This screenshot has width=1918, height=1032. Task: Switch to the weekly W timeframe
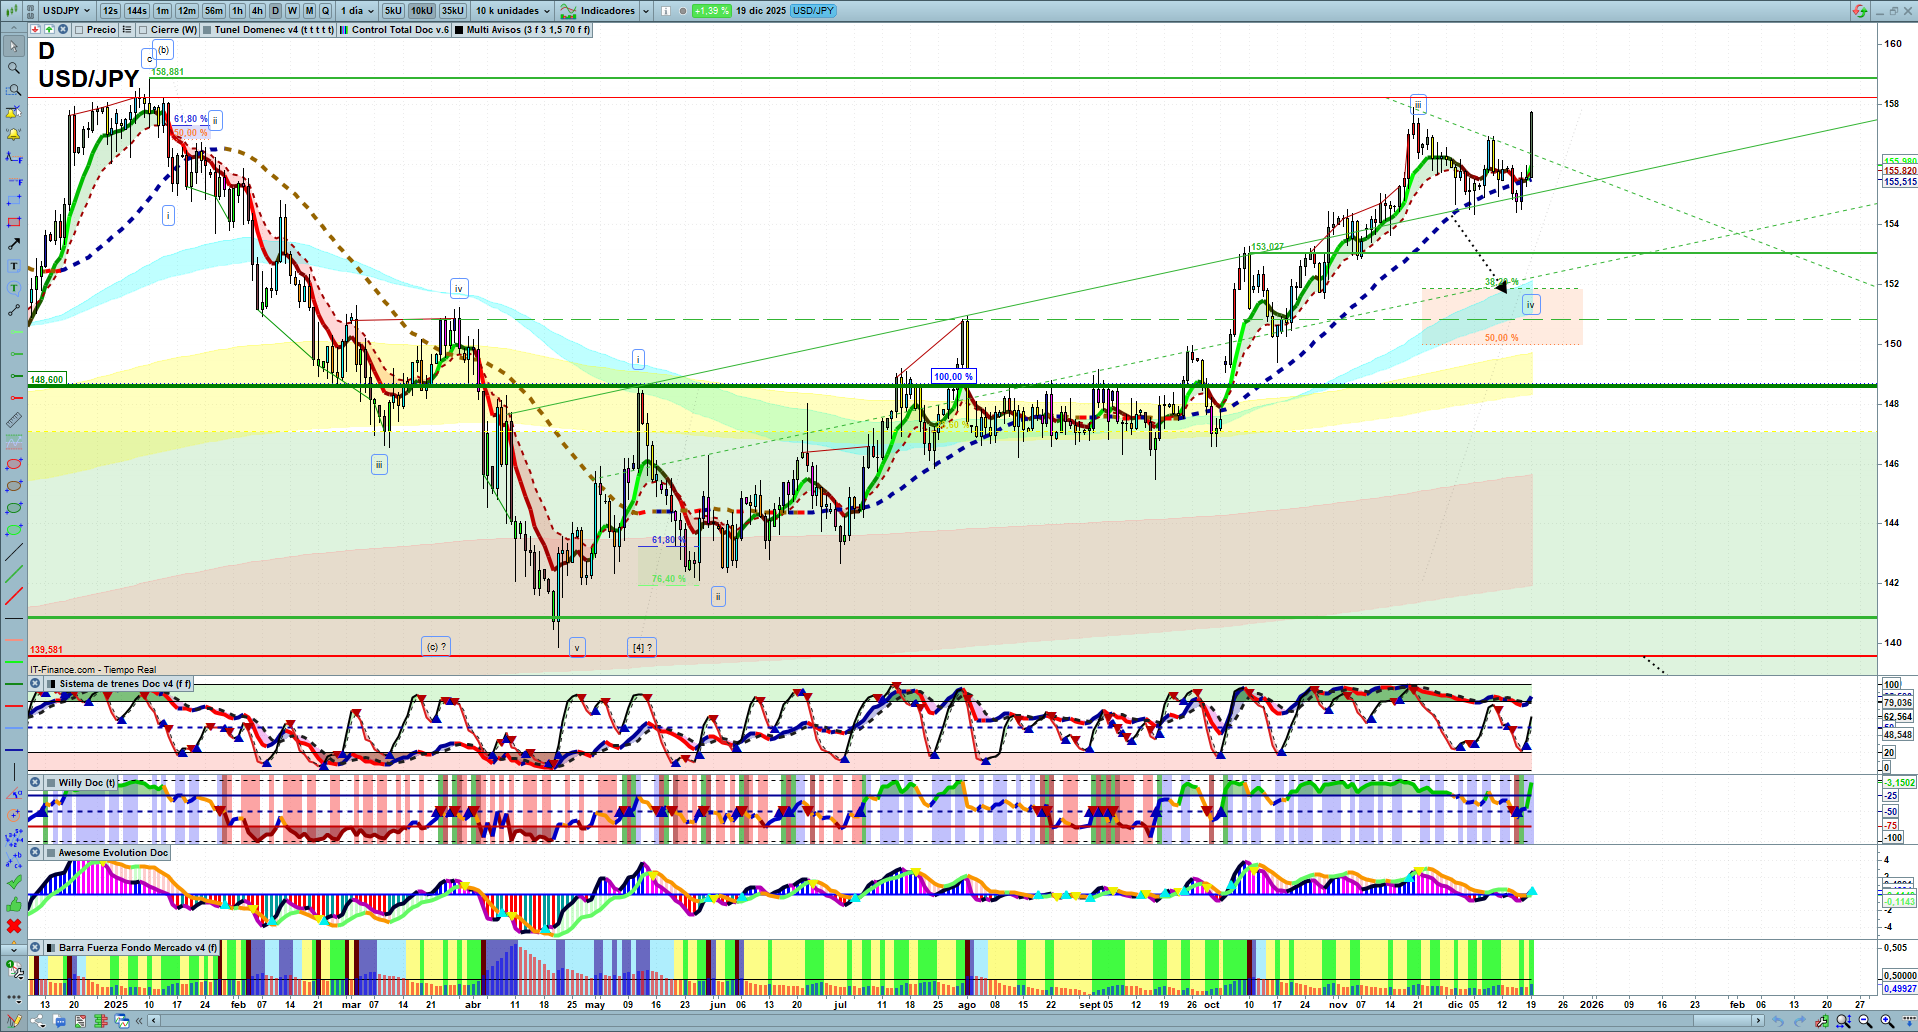292,11
